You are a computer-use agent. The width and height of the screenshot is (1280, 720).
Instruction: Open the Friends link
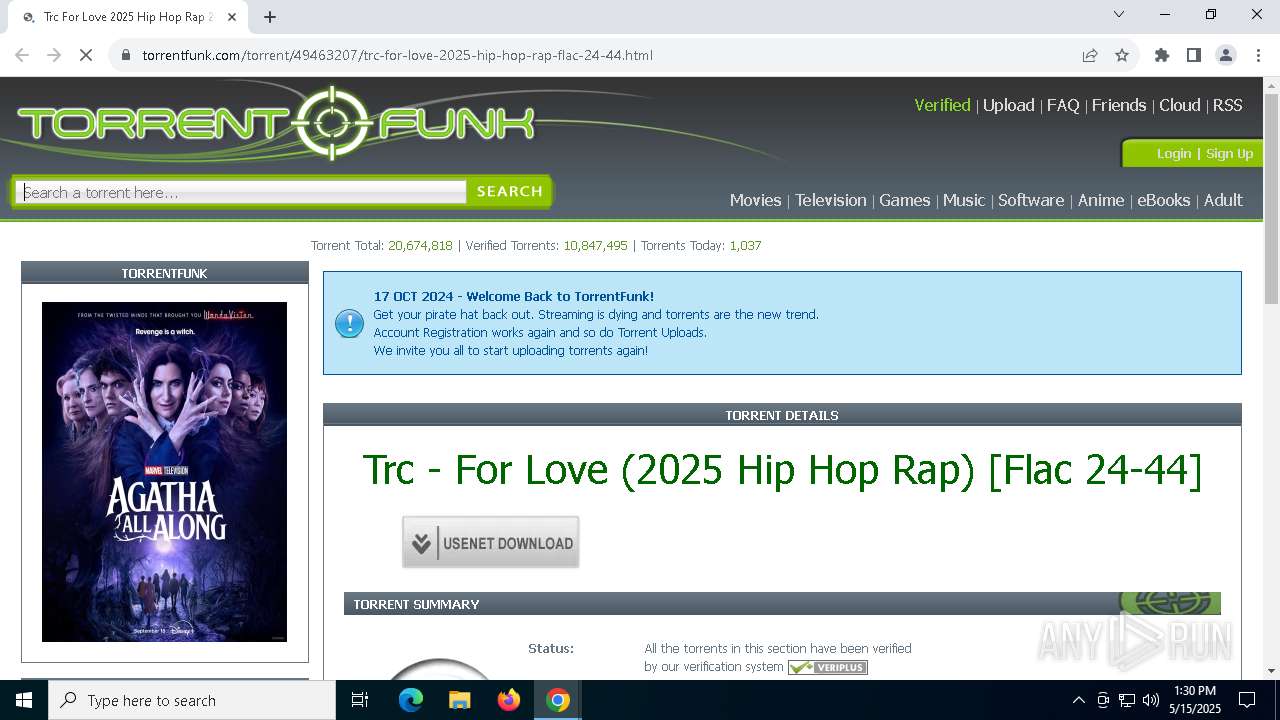coord(1119,105)
